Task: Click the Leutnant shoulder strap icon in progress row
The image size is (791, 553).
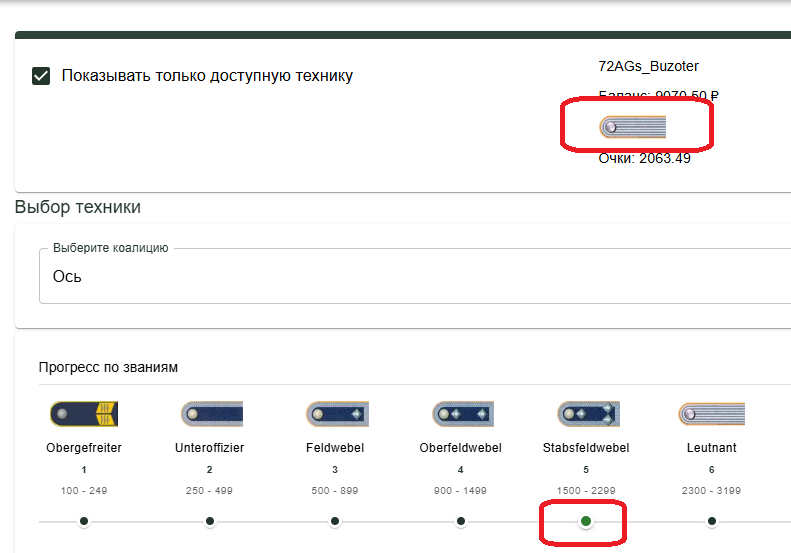Action: tap(711, 414)
